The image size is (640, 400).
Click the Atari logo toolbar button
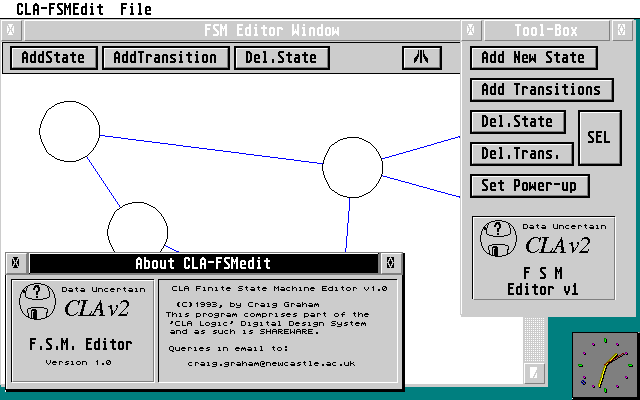[x=422, y=57]
